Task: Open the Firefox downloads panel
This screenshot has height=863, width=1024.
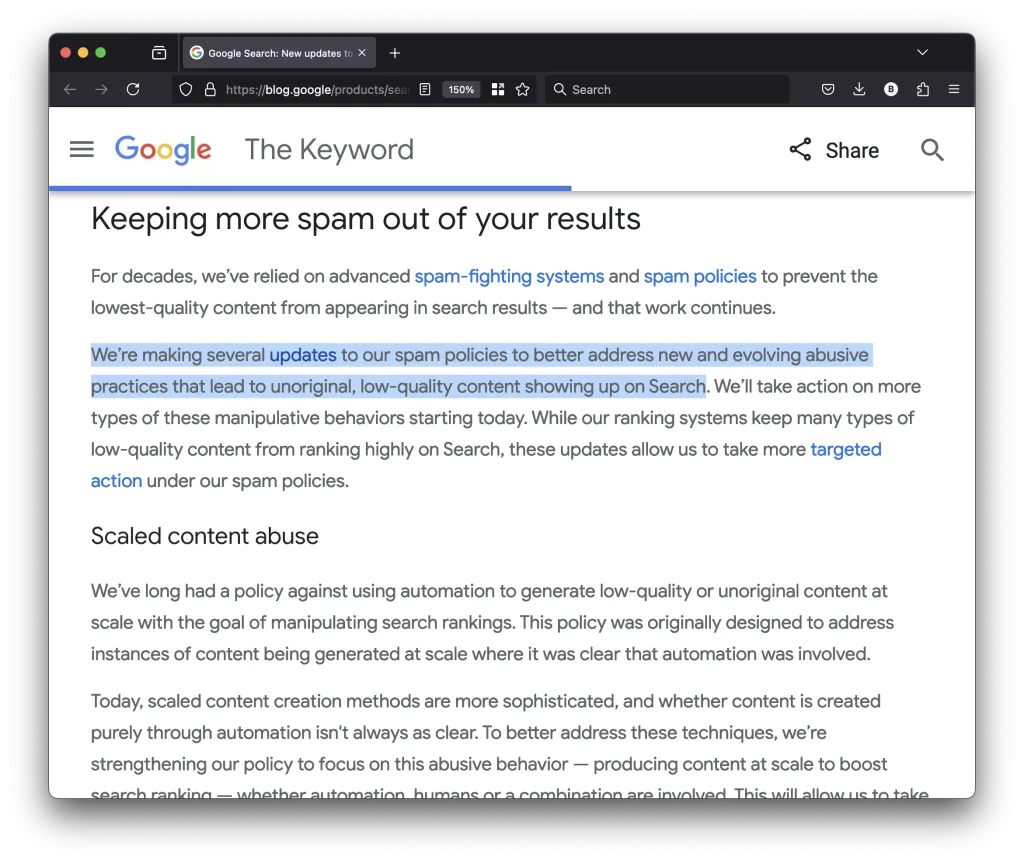Action: click(859, 90)
